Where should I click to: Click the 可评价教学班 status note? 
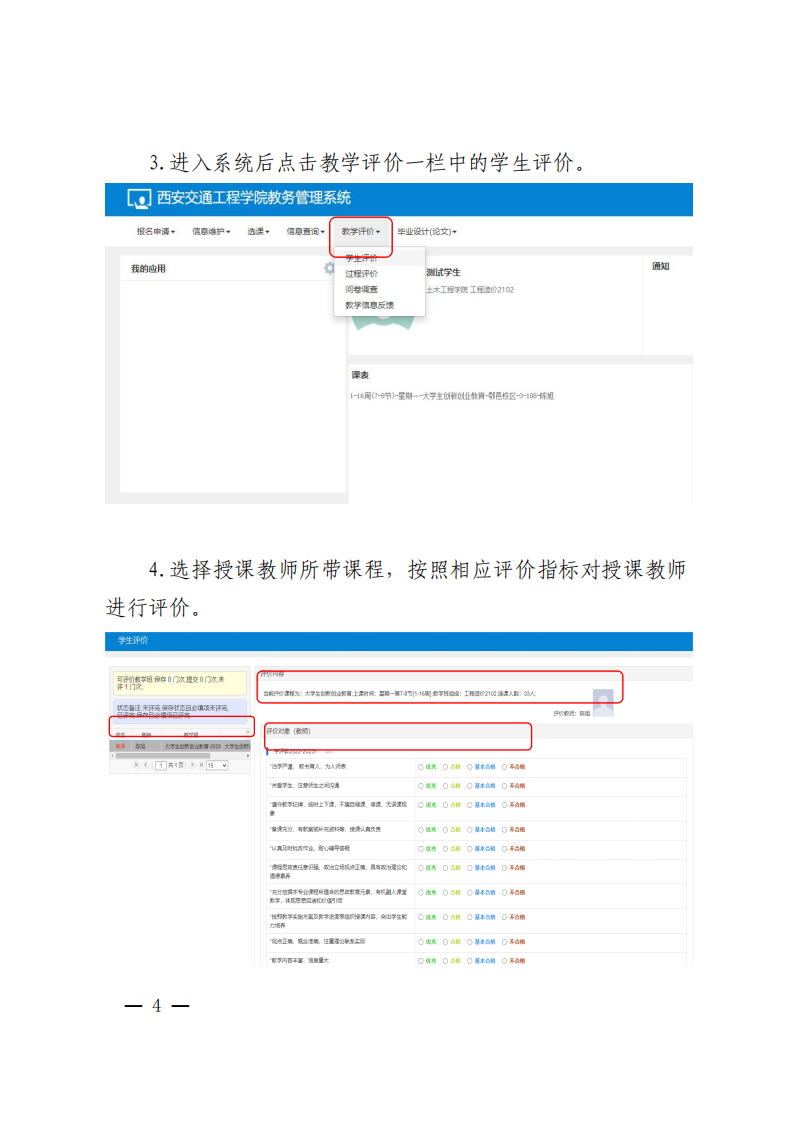(x=180, y=683)
